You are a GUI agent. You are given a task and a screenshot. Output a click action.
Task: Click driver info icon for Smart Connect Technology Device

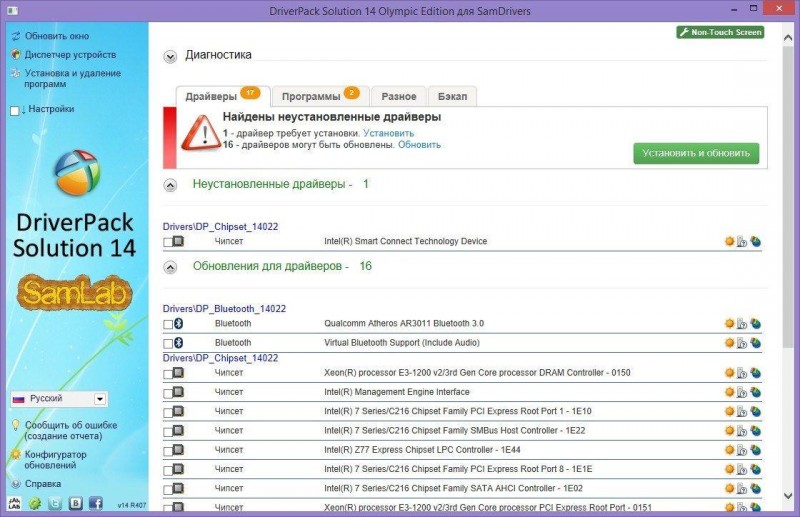point(742,241)
